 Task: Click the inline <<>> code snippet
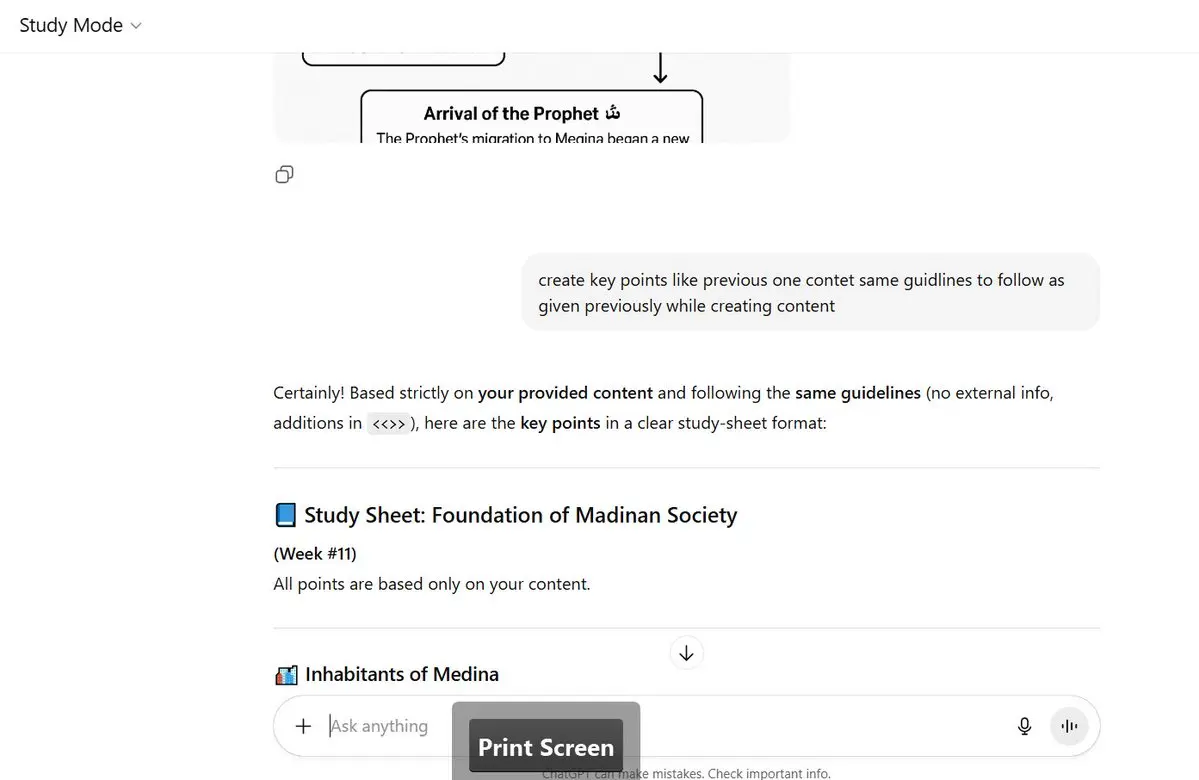388,423
